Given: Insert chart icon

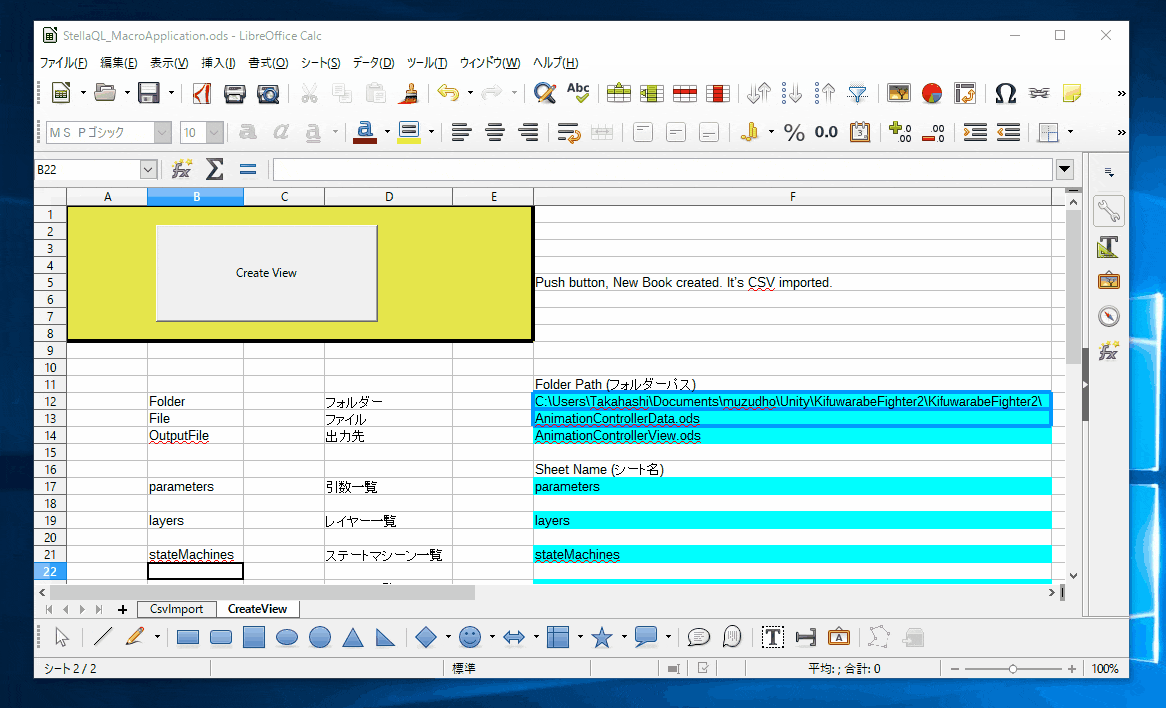Looking at the screenshot, I should [x=932, y=93].
